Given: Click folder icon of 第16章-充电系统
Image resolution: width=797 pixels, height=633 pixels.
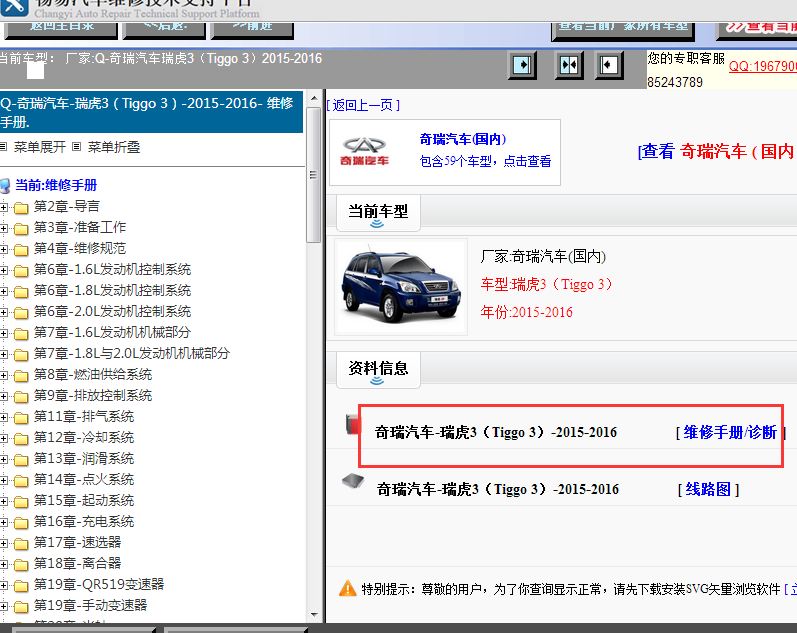Looking at the screenshot, I should click(x=21, y=523).
